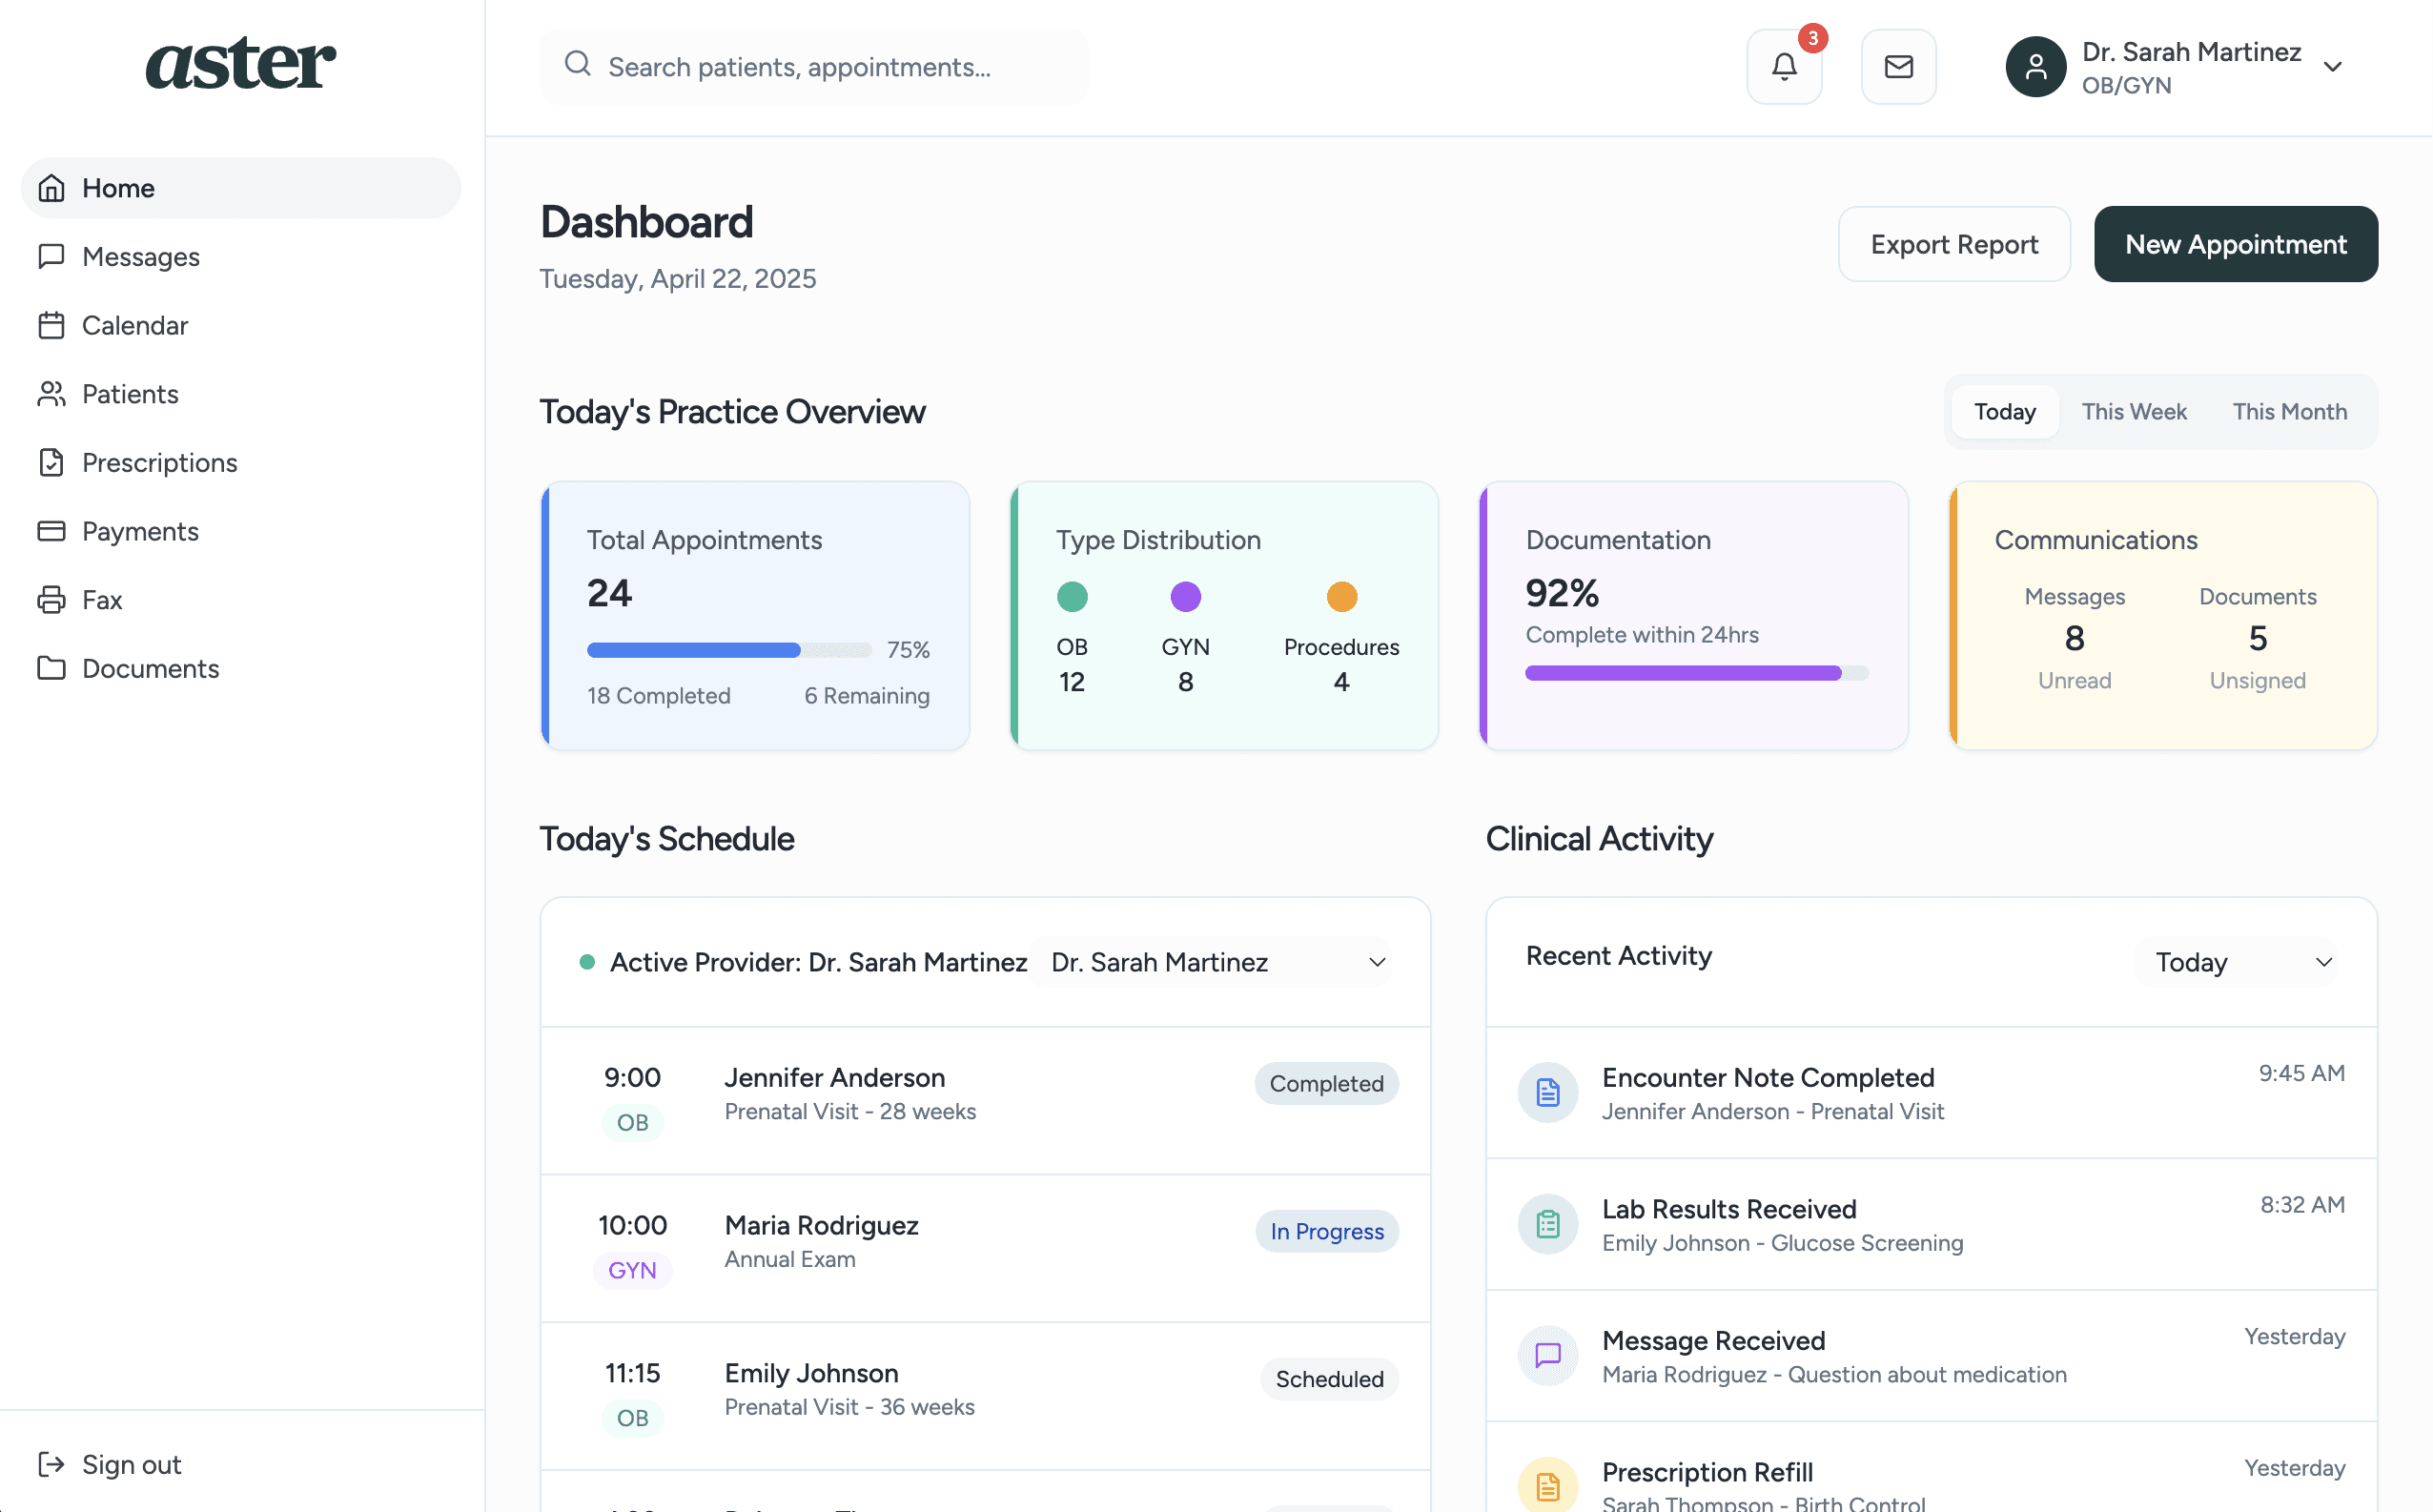Viewport: 2433px width, 1512px height.
Task: Expand the user profile menu chevron
Action: (2332, 67)
